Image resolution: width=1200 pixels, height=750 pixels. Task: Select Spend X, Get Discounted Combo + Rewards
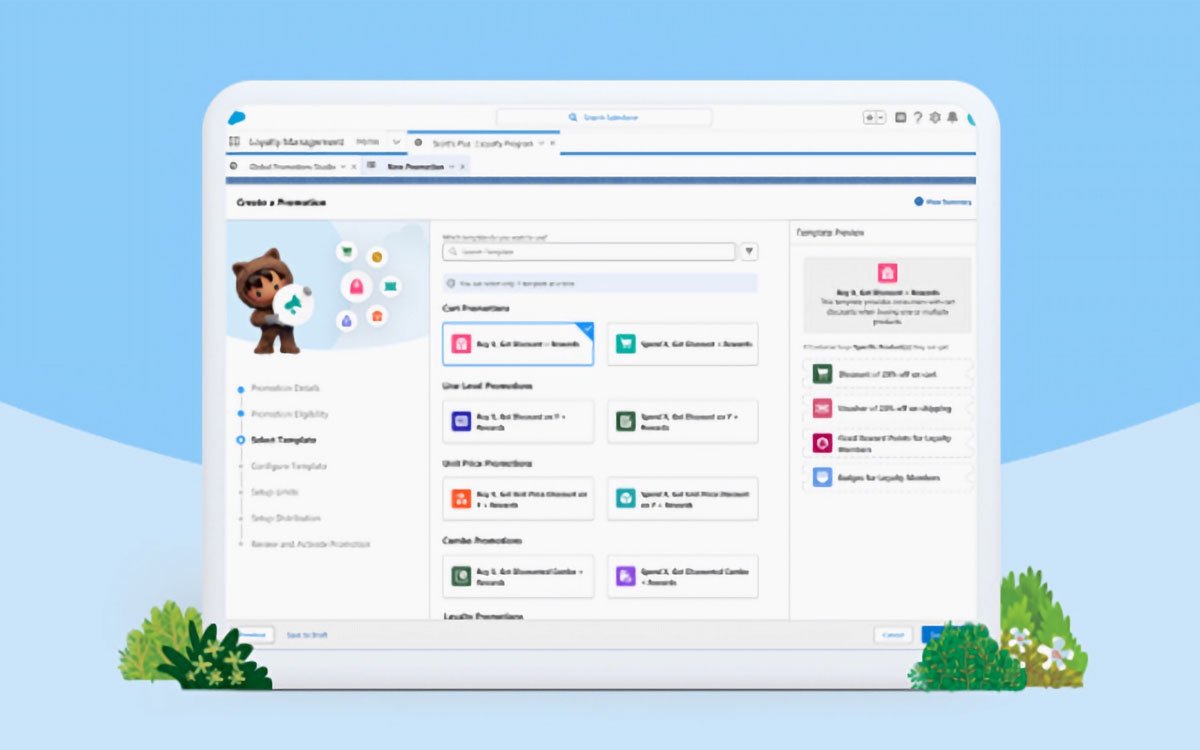(683, 576)
